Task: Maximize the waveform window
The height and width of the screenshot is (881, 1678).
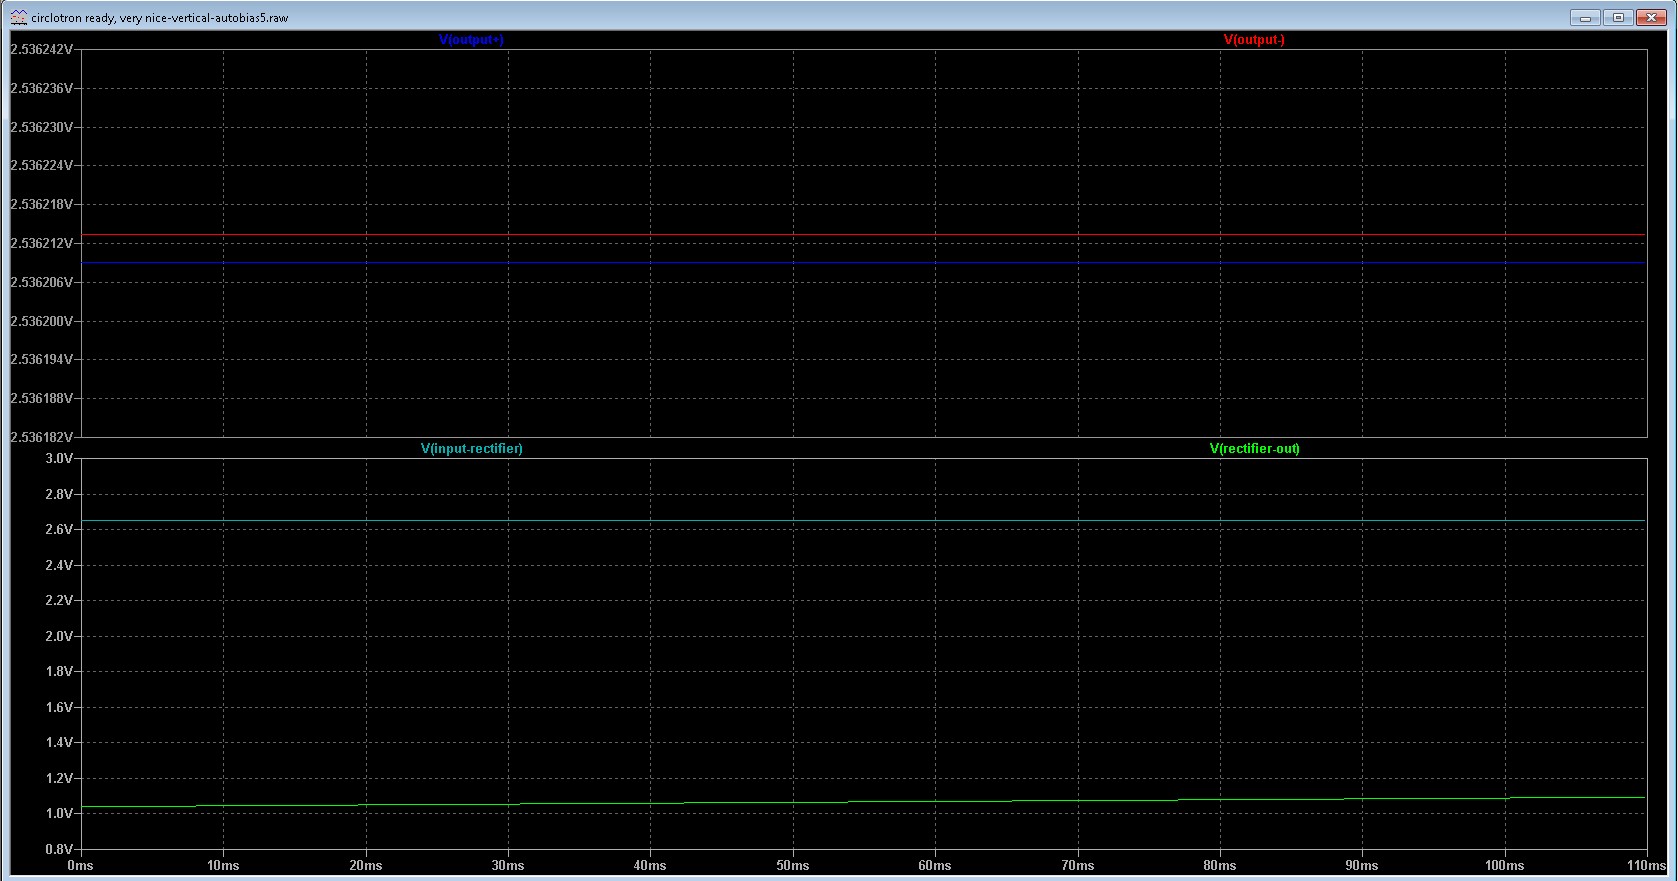Action: pyautogui.click(x=1618, y=17)
